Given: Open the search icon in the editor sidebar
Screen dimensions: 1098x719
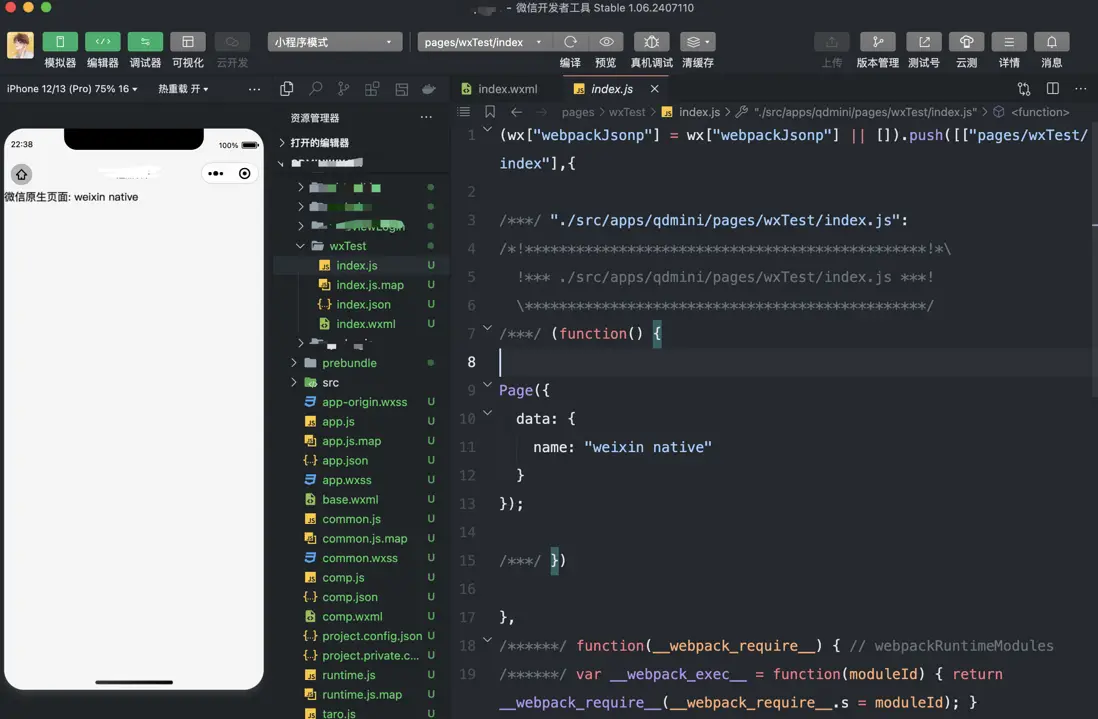Looking at the screenshot, I should [x=315, y=89].
